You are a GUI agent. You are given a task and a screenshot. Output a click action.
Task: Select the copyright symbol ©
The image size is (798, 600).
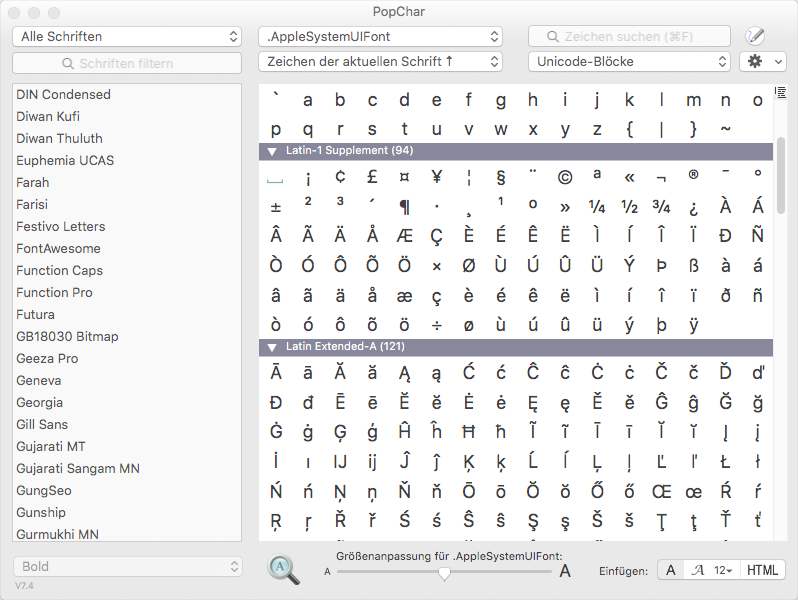(565, 177)
